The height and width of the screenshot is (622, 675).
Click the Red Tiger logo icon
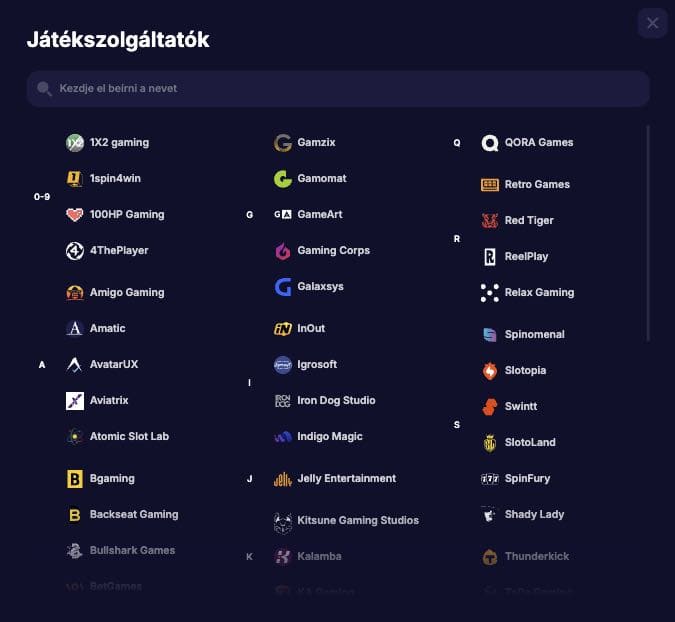click(x=490, y=221)
